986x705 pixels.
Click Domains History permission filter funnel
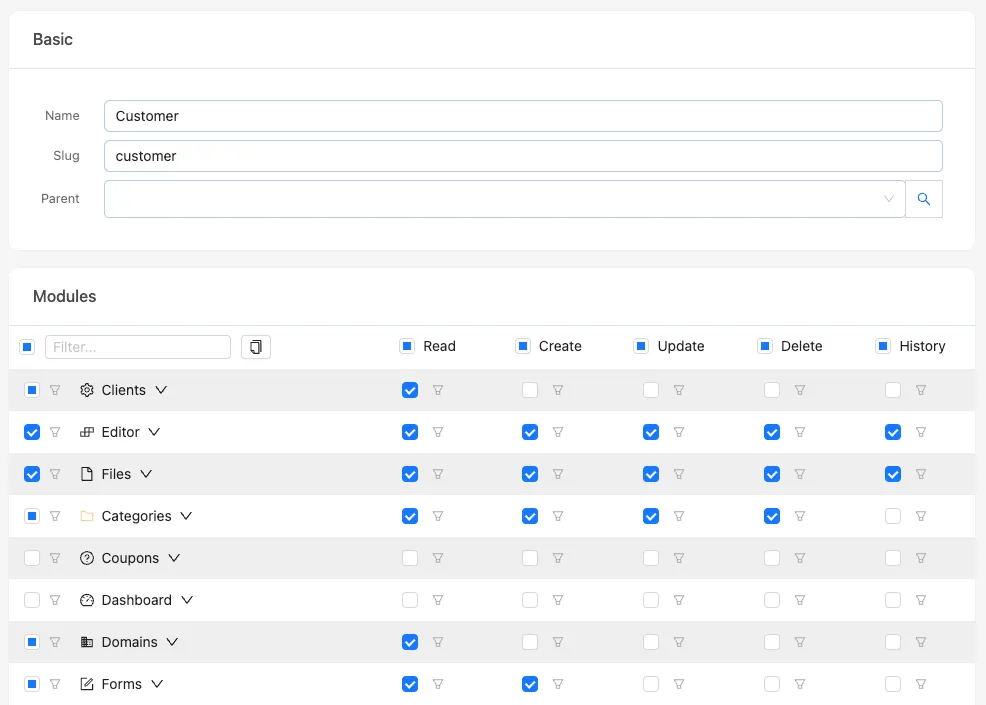click(x=921, y=642)
